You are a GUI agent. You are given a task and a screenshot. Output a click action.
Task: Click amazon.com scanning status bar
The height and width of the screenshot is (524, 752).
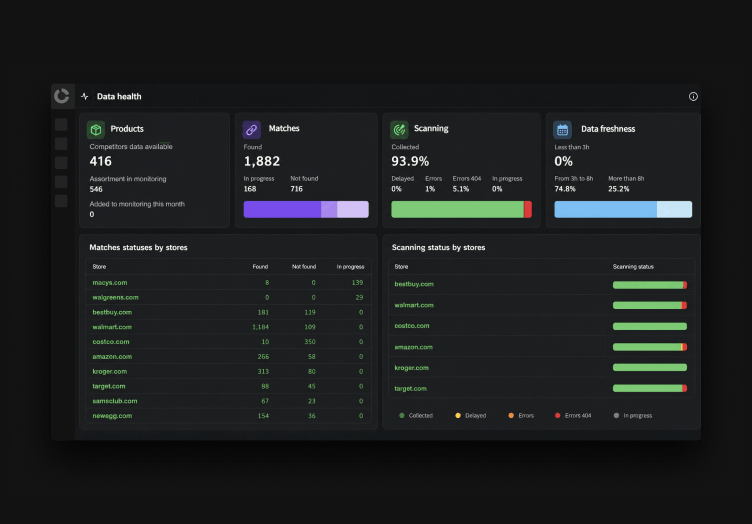point(650,347)
